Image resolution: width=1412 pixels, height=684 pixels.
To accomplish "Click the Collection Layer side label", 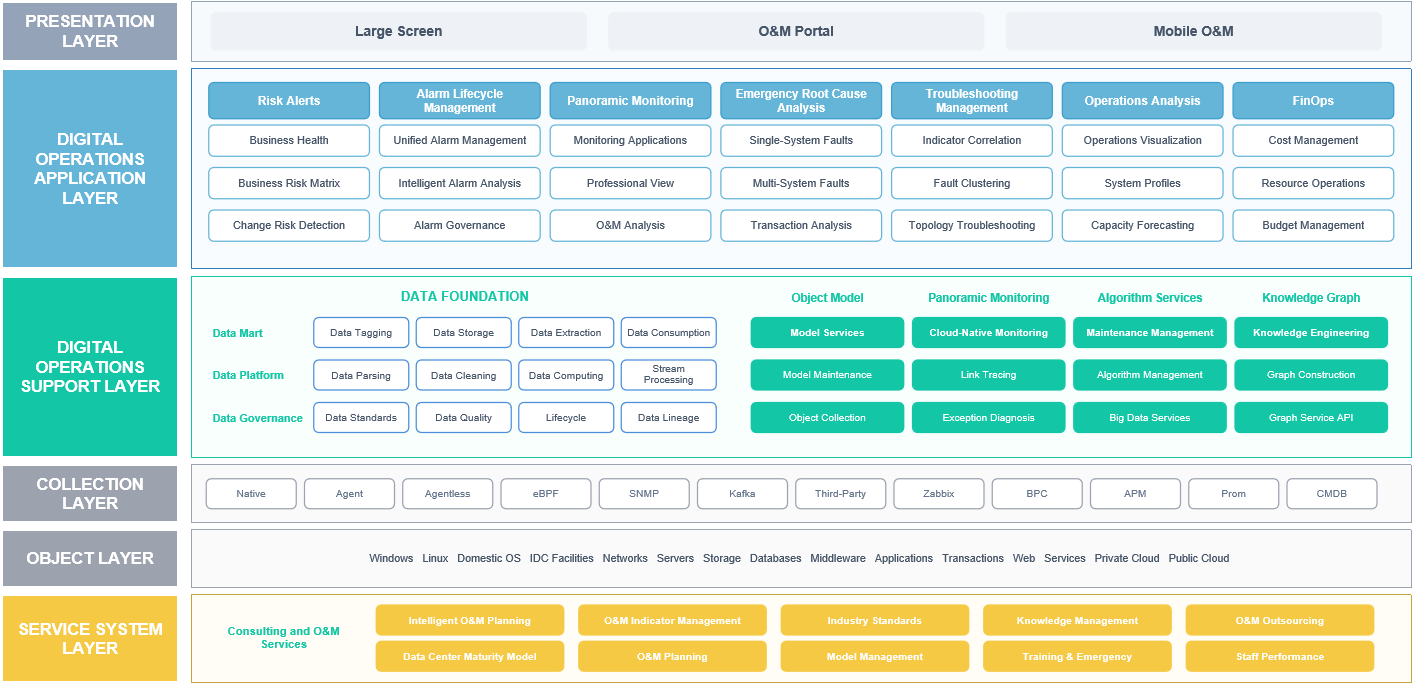I will [90, 494].
